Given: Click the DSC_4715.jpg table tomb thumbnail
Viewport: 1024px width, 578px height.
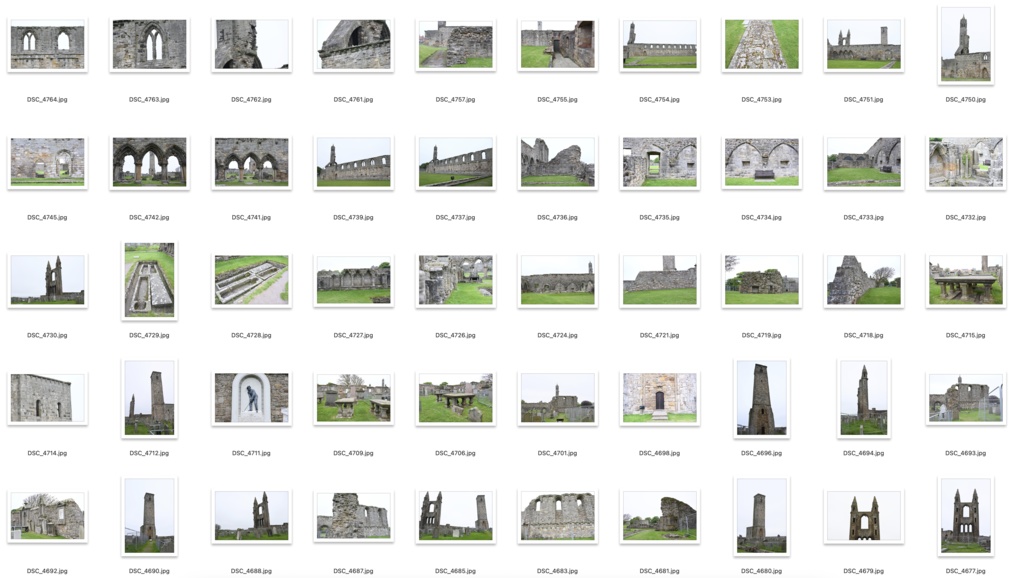Looking at the screenshot, I should point(966,281).
